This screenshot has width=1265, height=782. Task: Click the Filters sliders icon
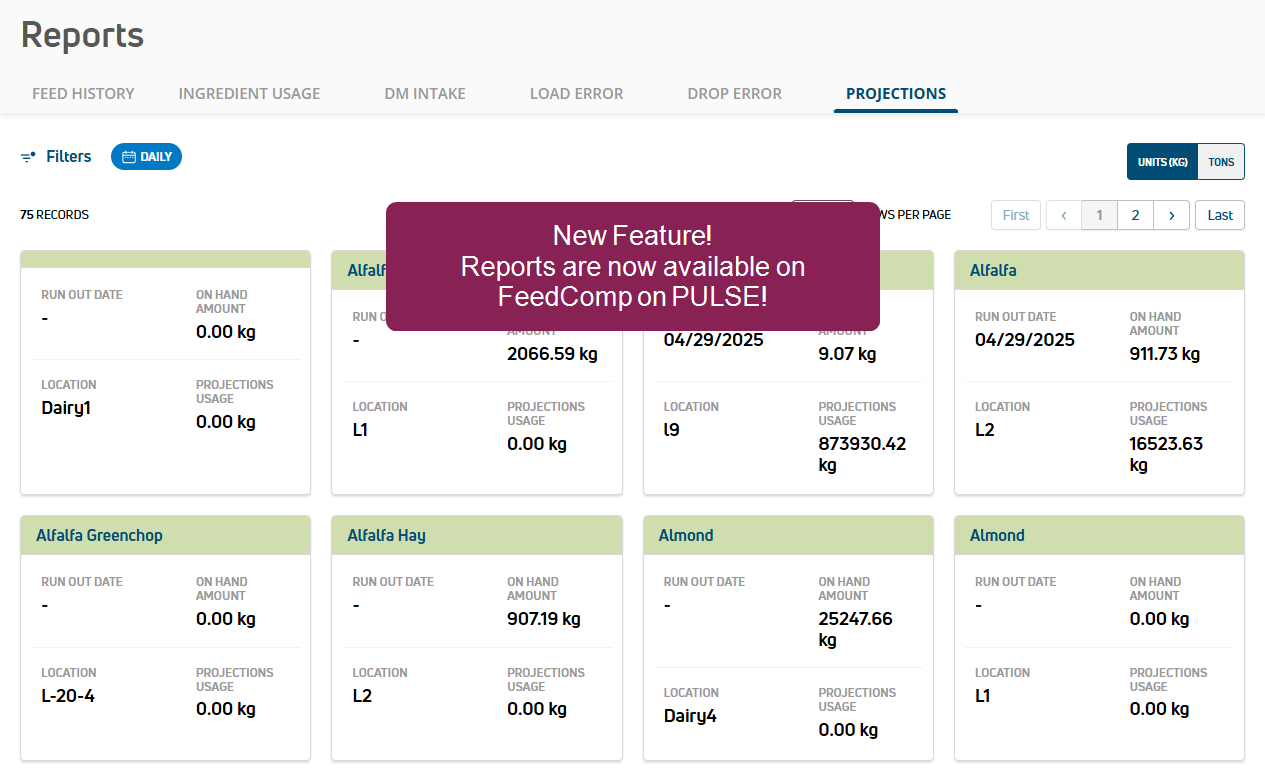(28, 157)
